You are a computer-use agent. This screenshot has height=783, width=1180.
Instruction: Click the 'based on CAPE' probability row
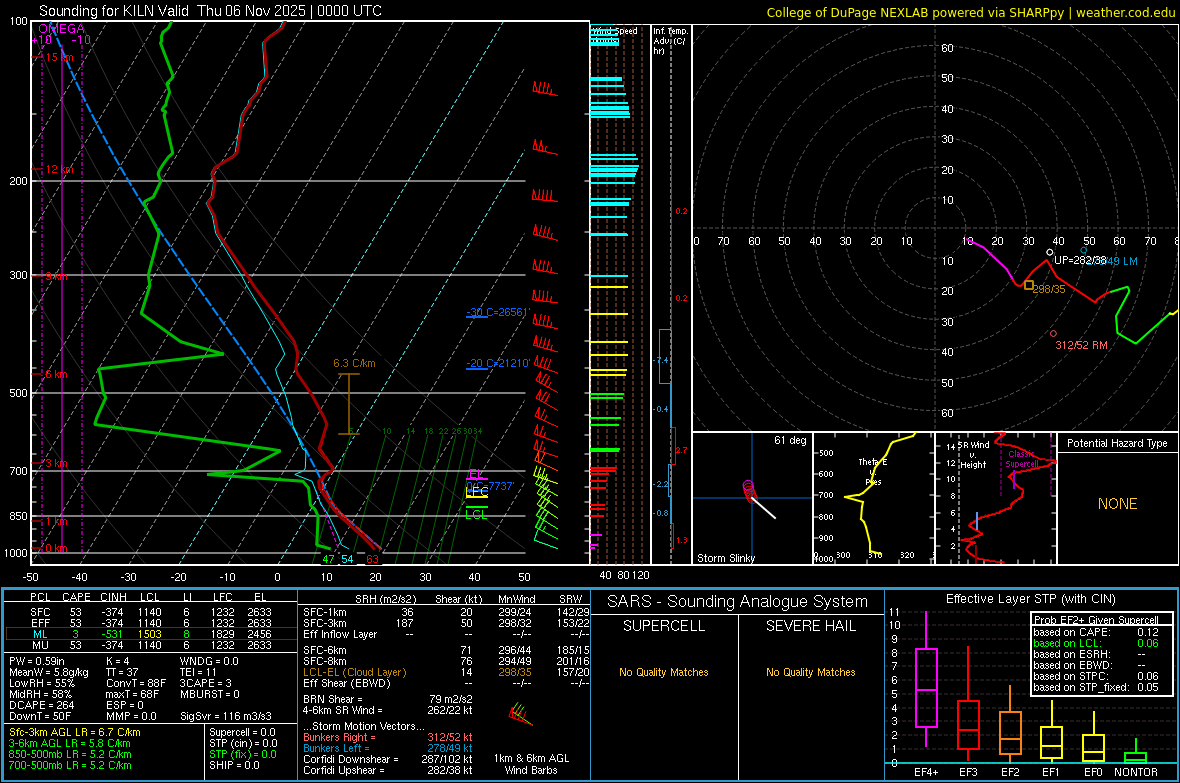click(1096, 632)
